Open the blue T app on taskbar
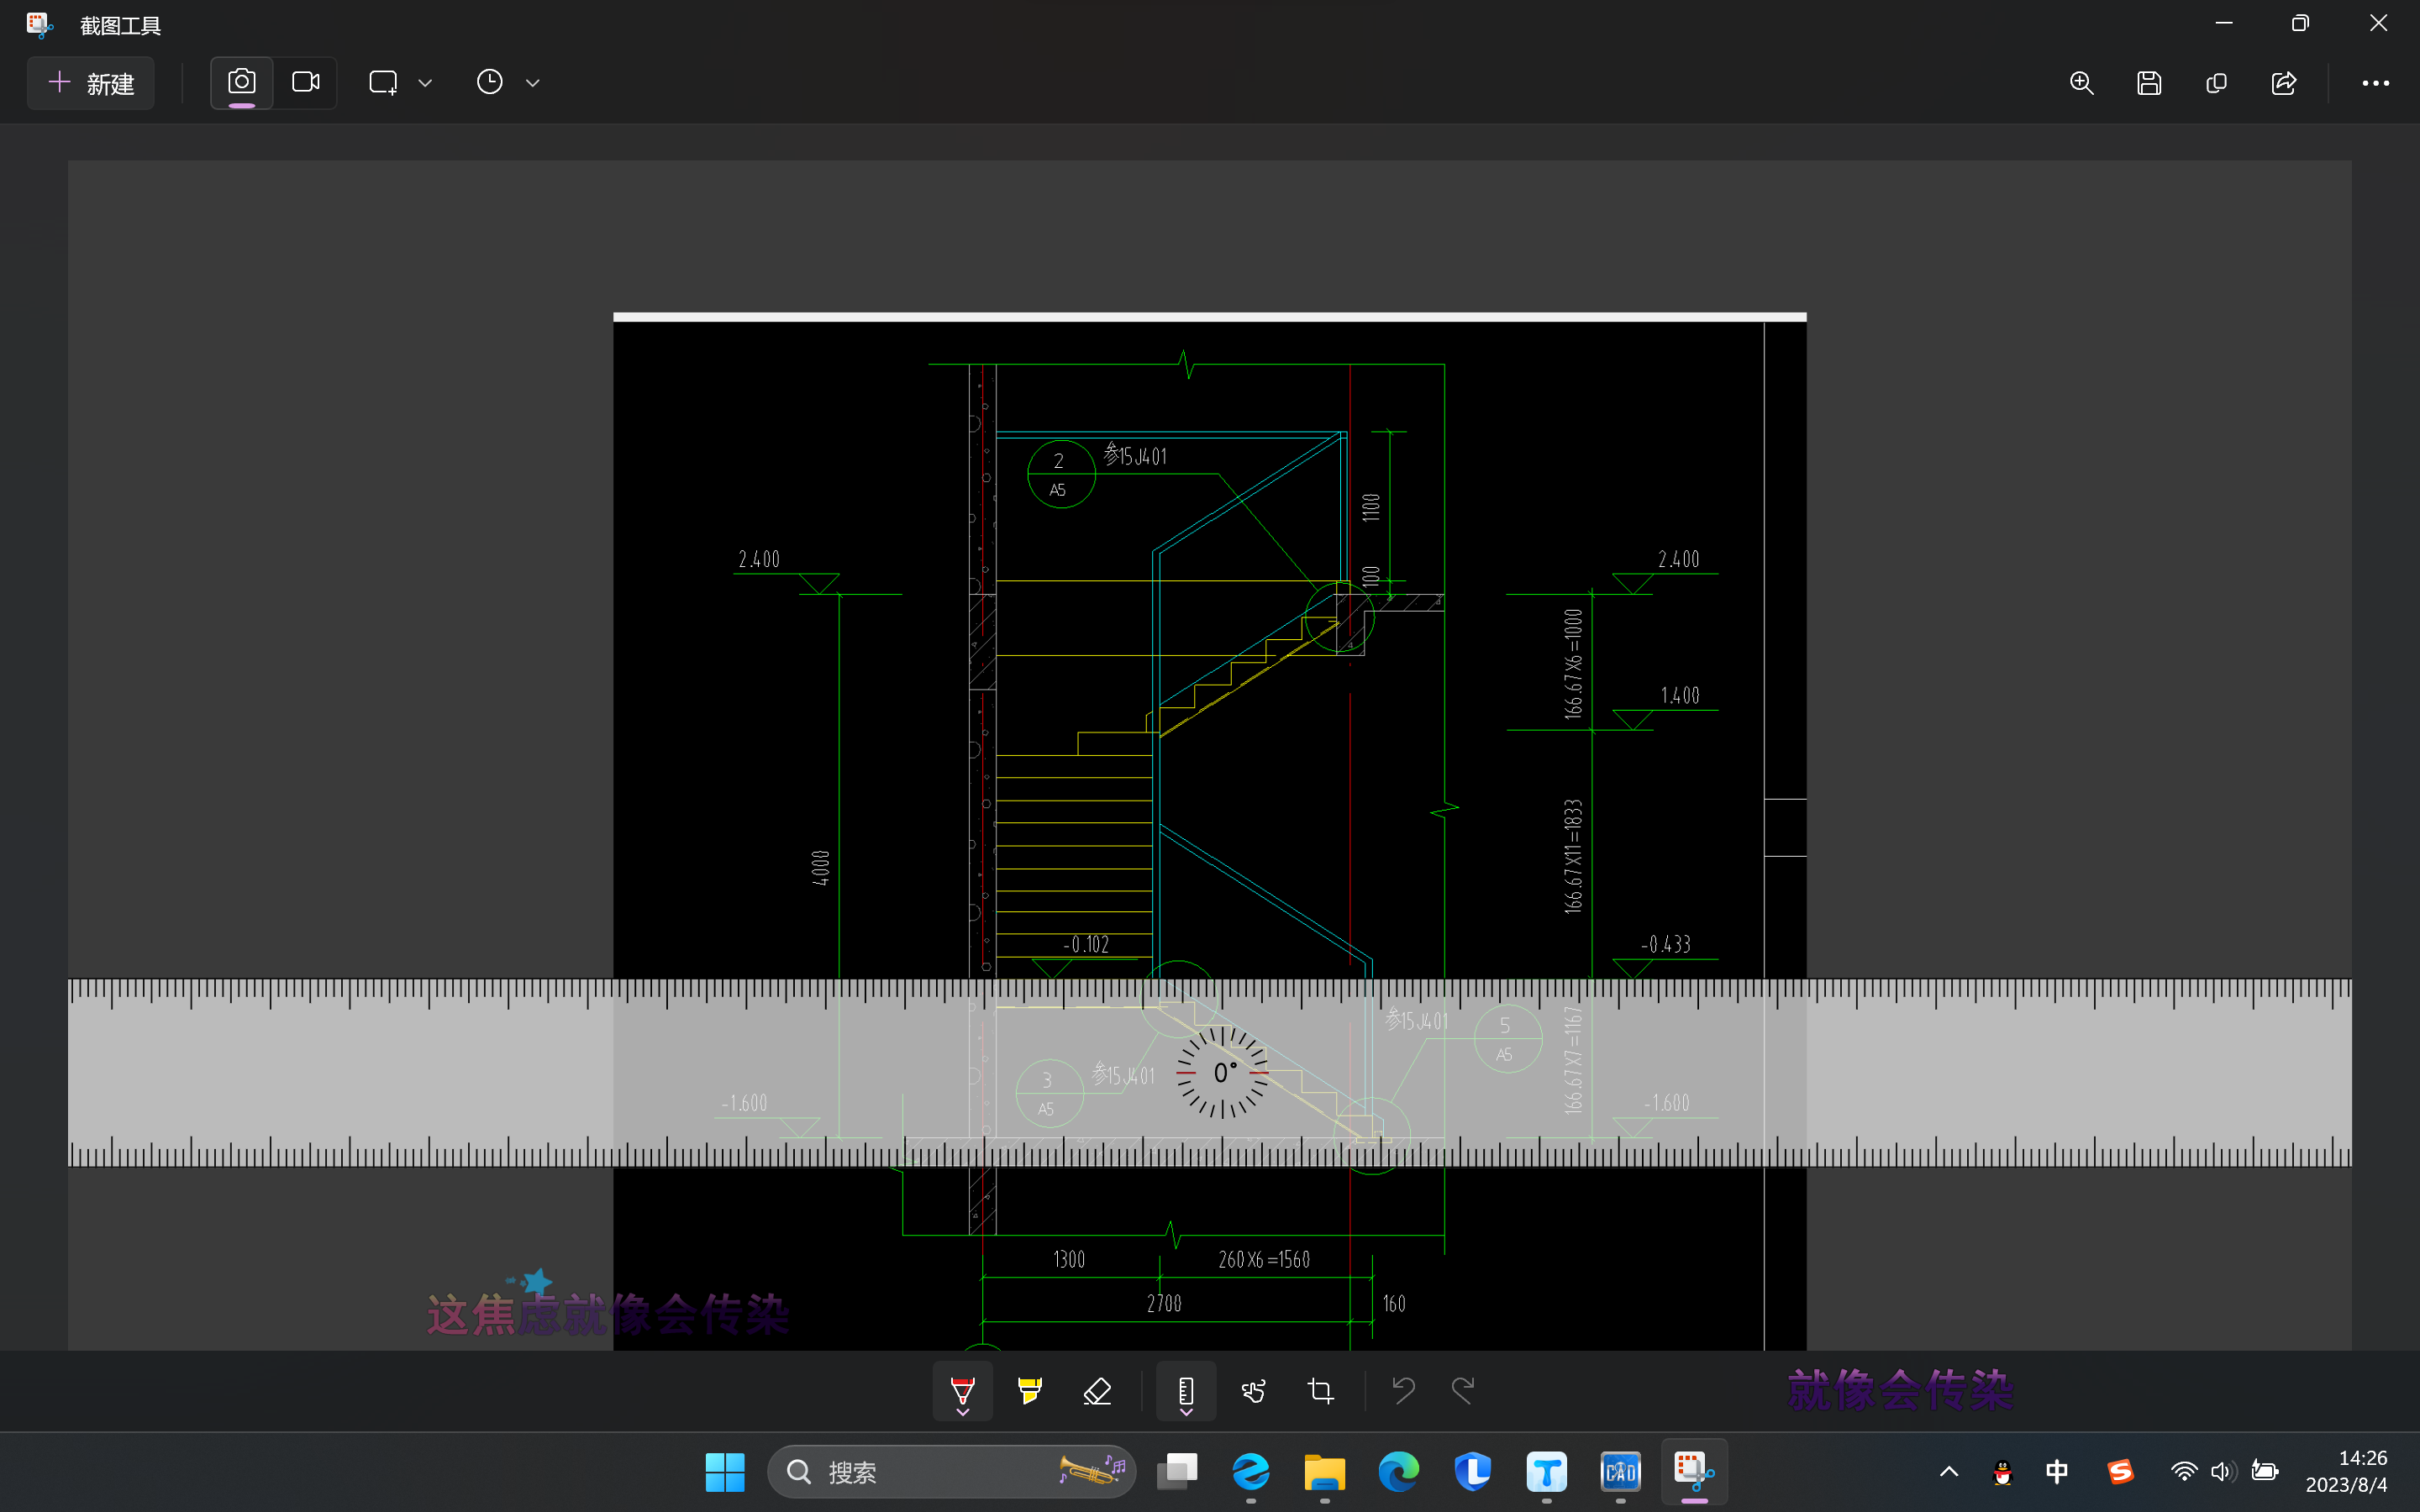Image resolution: width=2420 pixels, height=1512 pixels. pyautogui.click(x=1547, y=1472)
